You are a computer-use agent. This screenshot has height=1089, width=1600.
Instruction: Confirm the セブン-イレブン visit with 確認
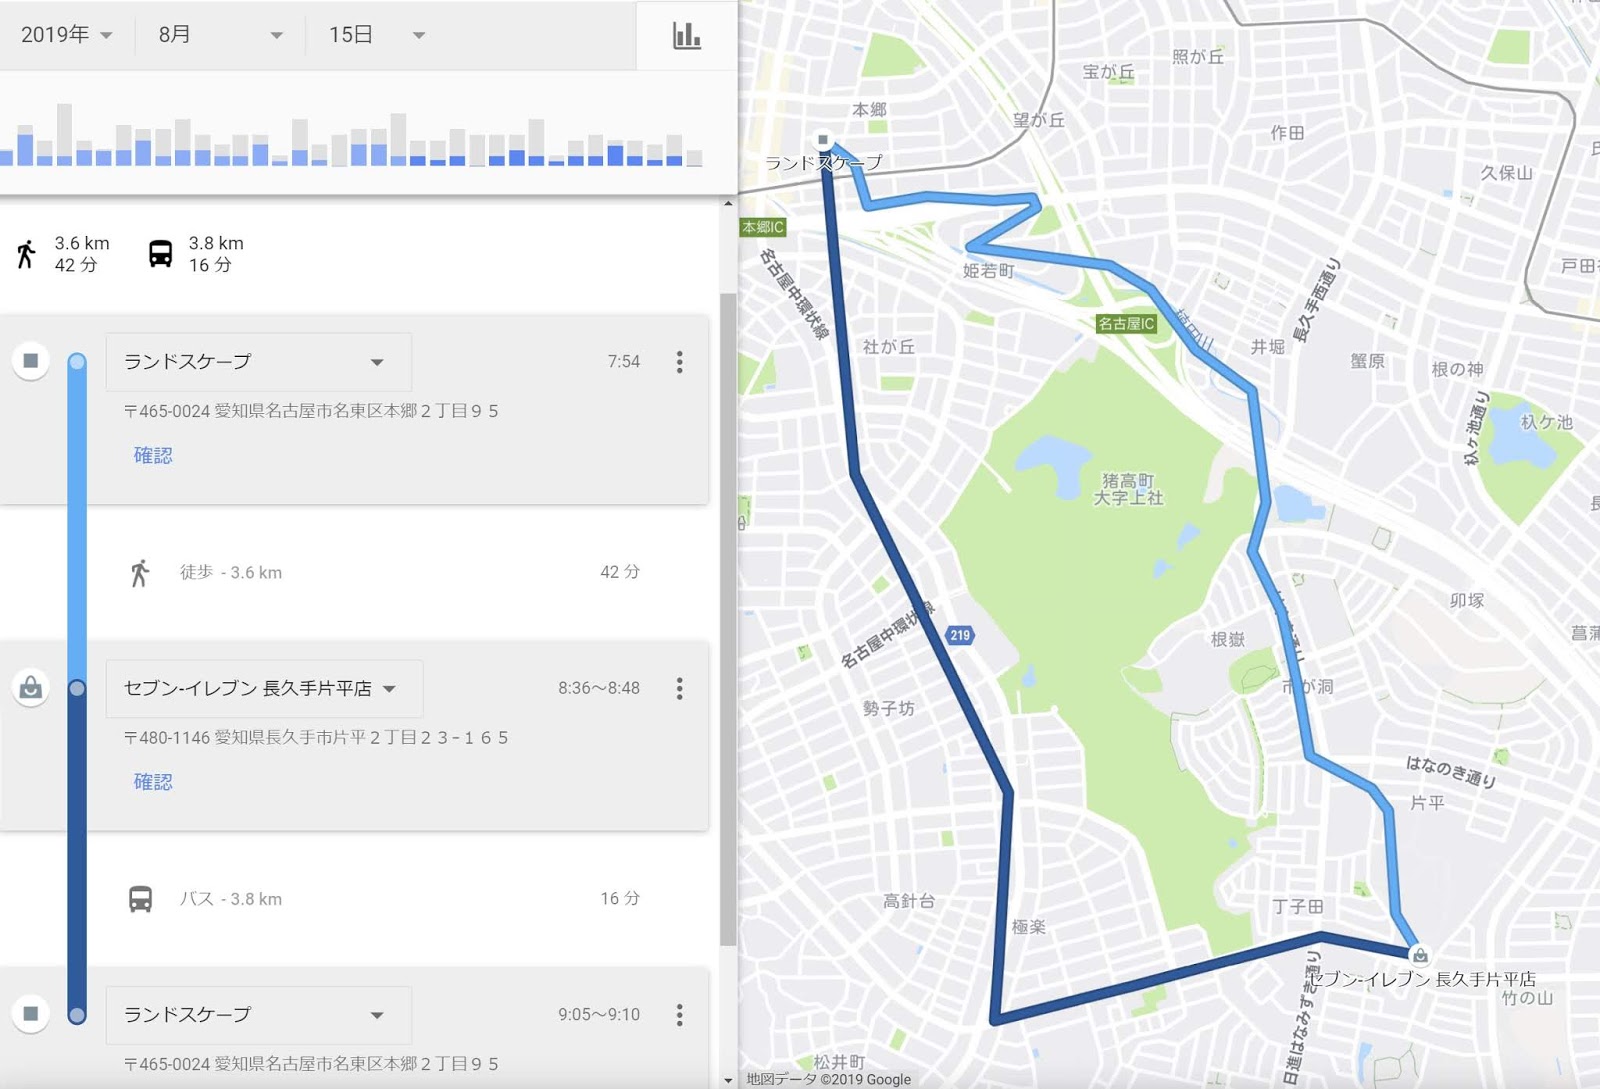[x=153, y=782]
